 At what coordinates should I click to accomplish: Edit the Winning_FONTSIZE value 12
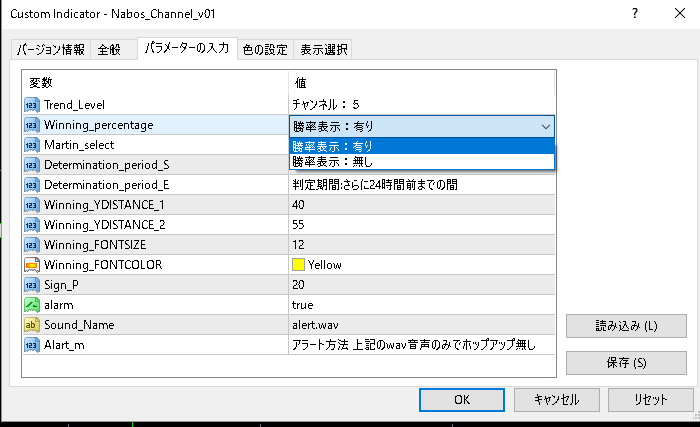coord(422,245)
